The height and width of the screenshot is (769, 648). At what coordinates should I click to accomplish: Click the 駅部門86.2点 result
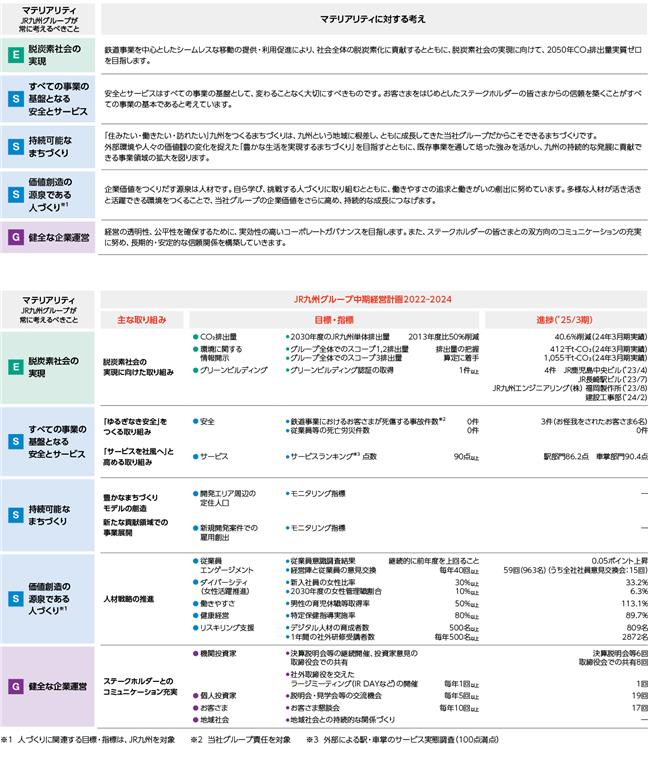pyautogui.click(x=566, y=457)
